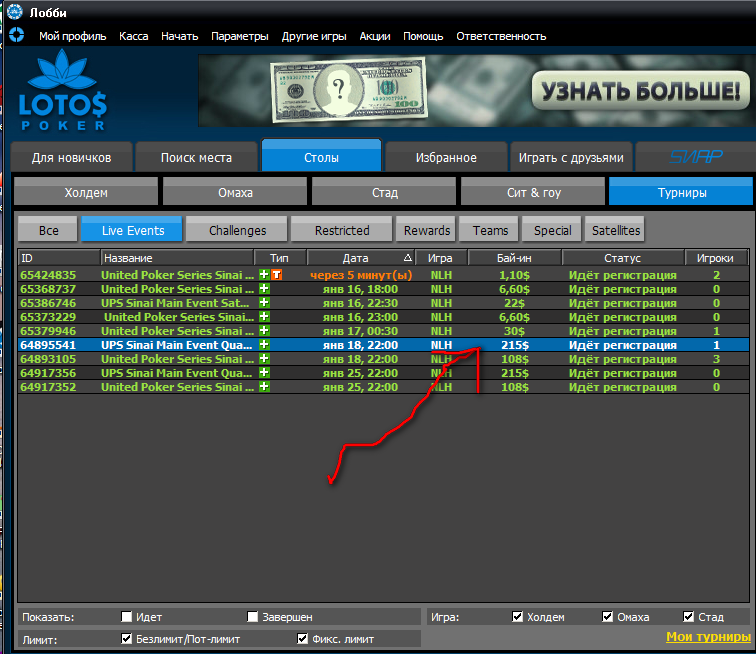Click the Lotos Poker logo
756x654 pixels.
pos(63,90)
